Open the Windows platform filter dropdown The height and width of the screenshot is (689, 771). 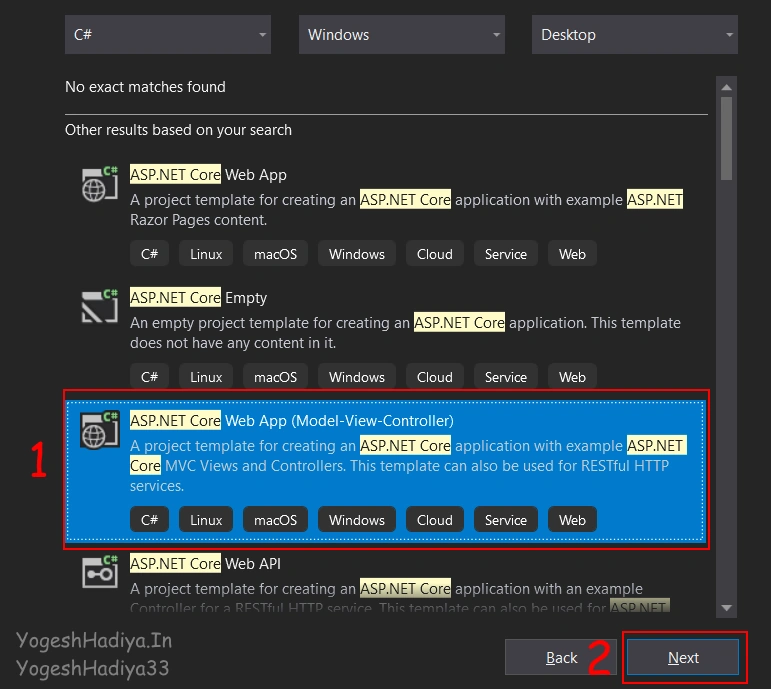pyautogui.click(x=402, y=34)
